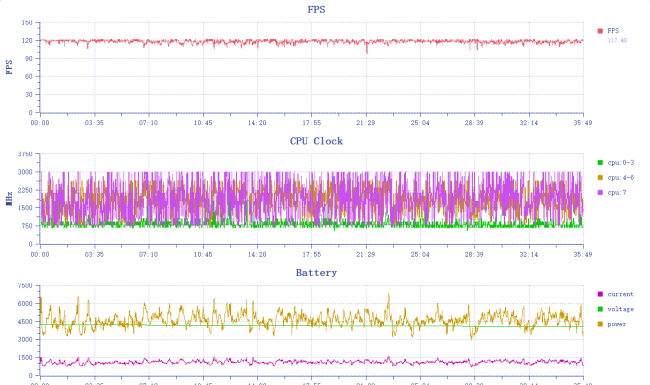Click the CPU Clock chart title

316,141
